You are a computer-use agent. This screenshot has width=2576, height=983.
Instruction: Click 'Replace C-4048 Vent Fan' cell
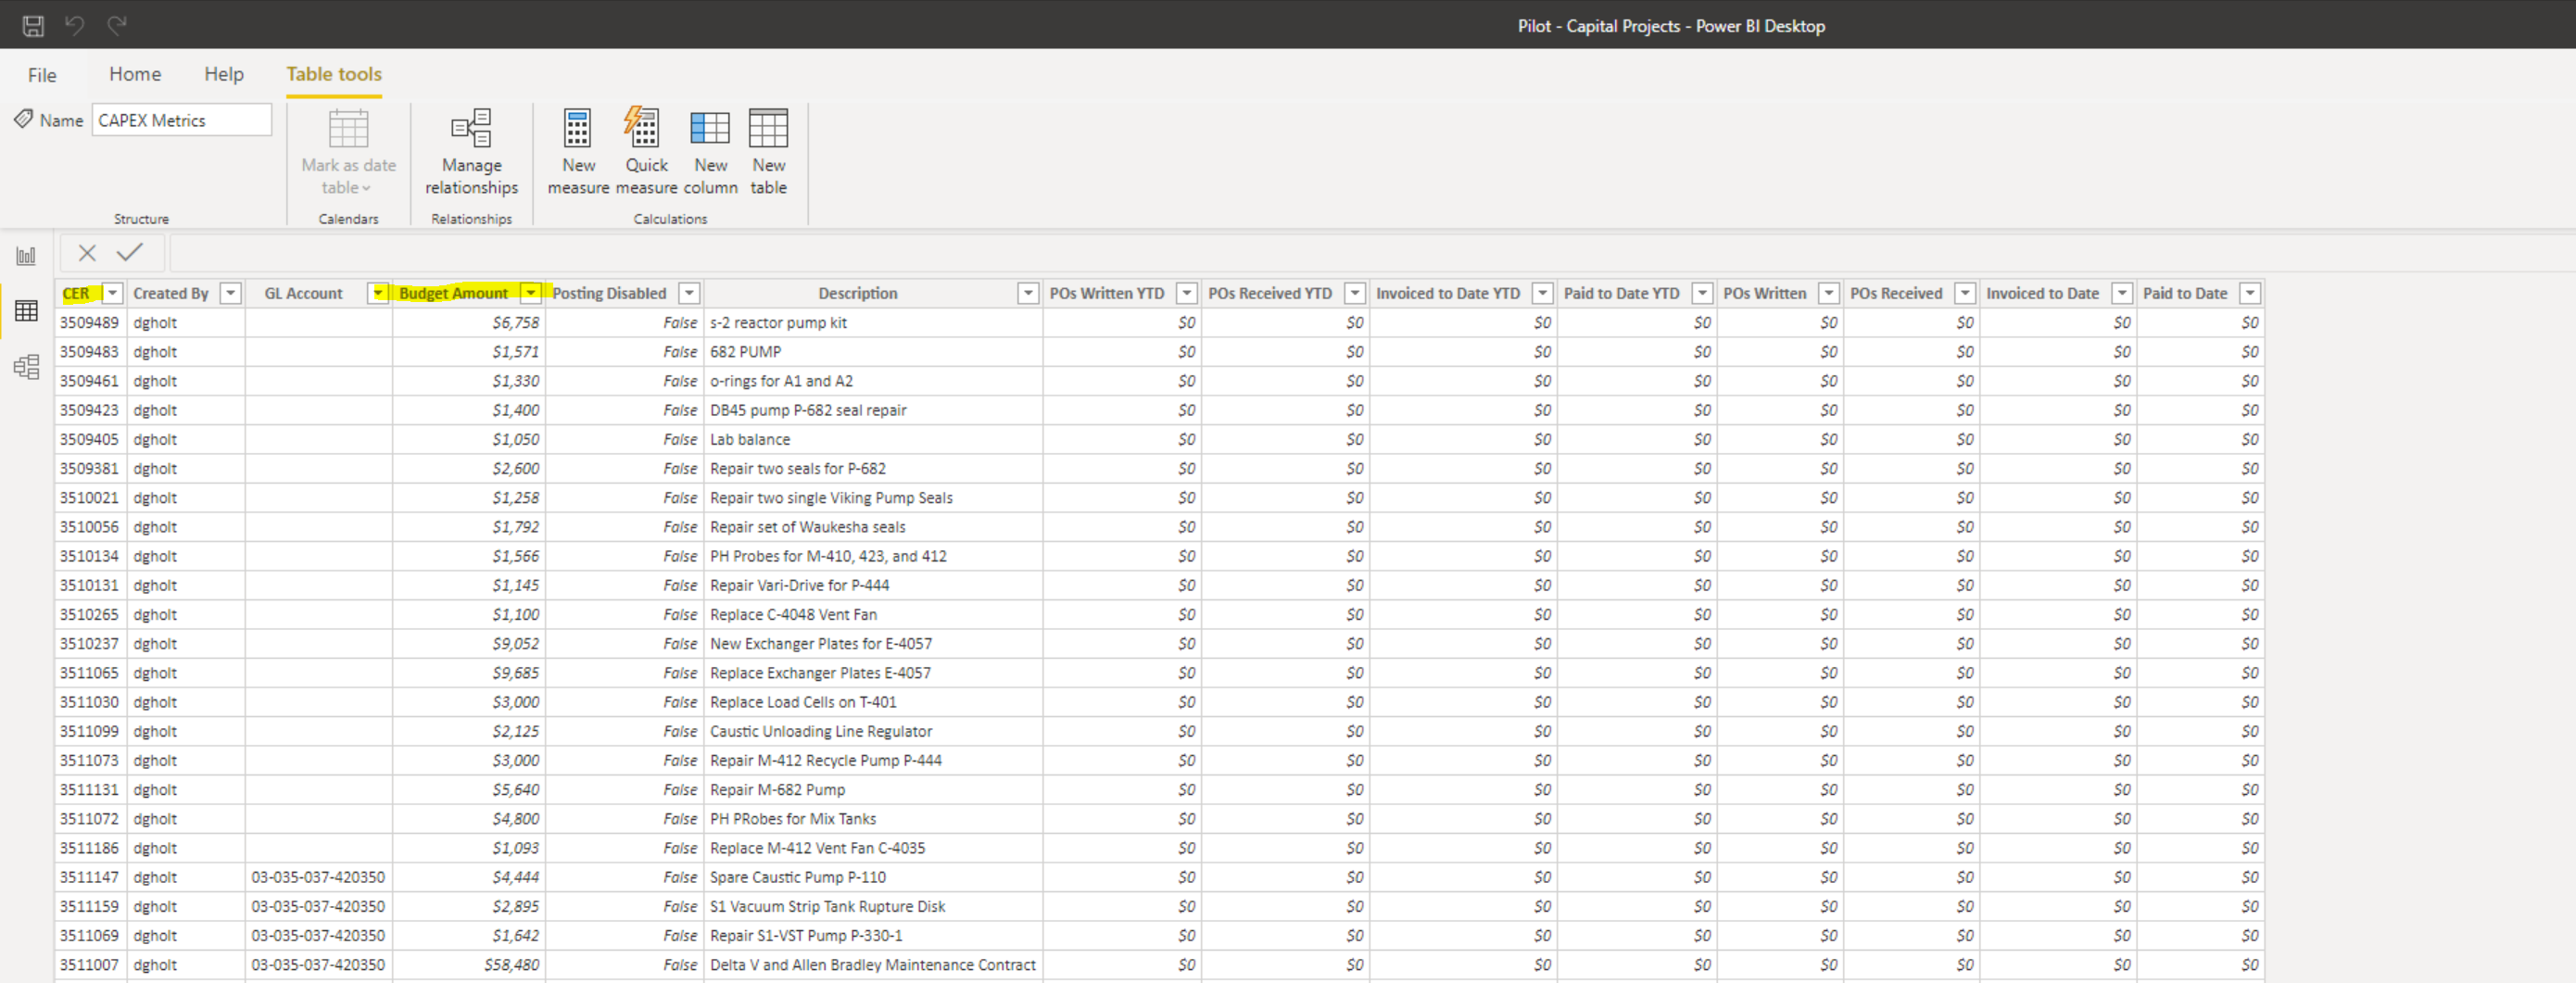873,615
